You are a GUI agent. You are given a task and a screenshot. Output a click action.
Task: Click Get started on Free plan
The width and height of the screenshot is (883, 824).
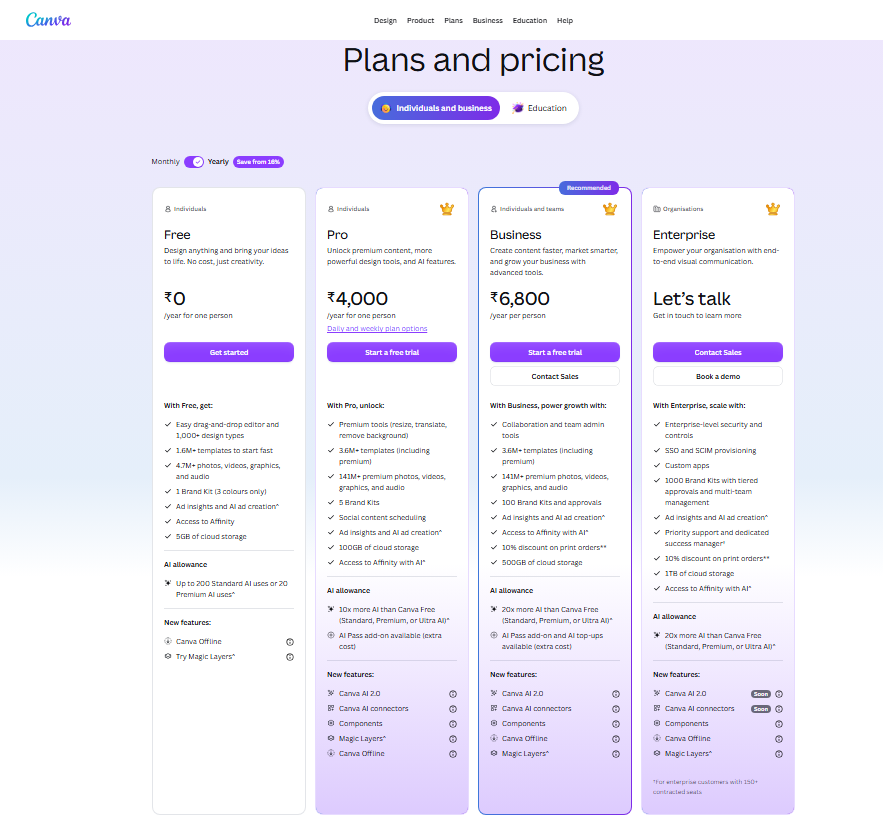(x=229, y=353)
